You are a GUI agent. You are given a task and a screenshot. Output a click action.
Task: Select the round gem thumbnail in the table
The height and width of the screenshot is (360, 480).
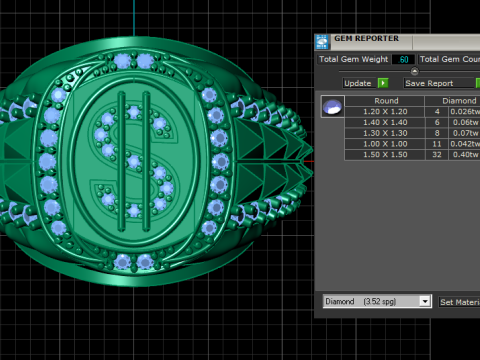332,106
